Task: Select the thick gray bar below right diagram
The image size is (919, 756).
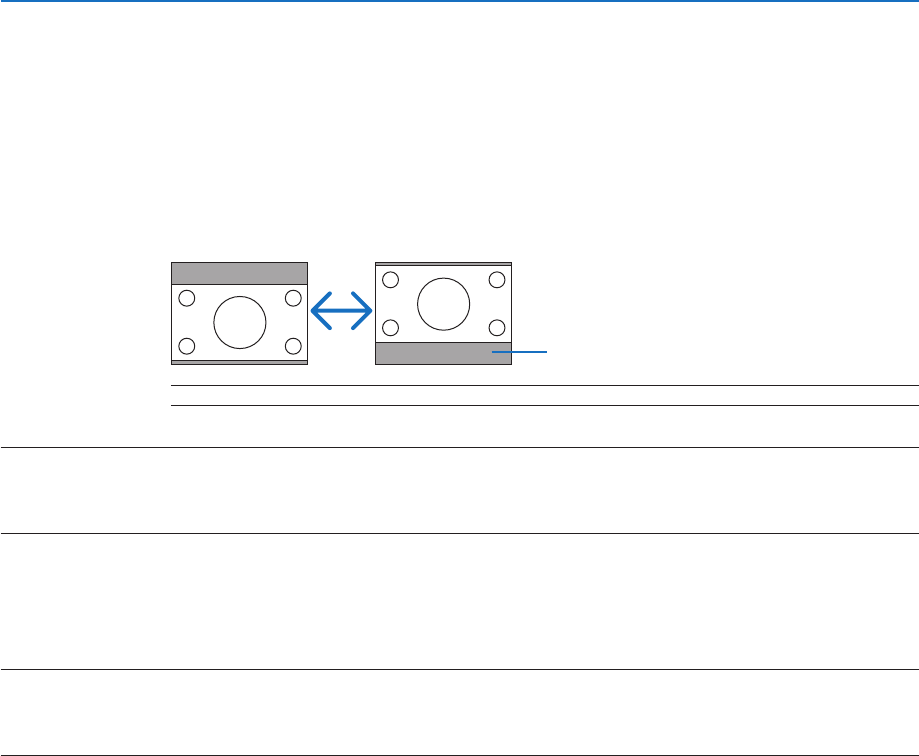Action: 443,353
